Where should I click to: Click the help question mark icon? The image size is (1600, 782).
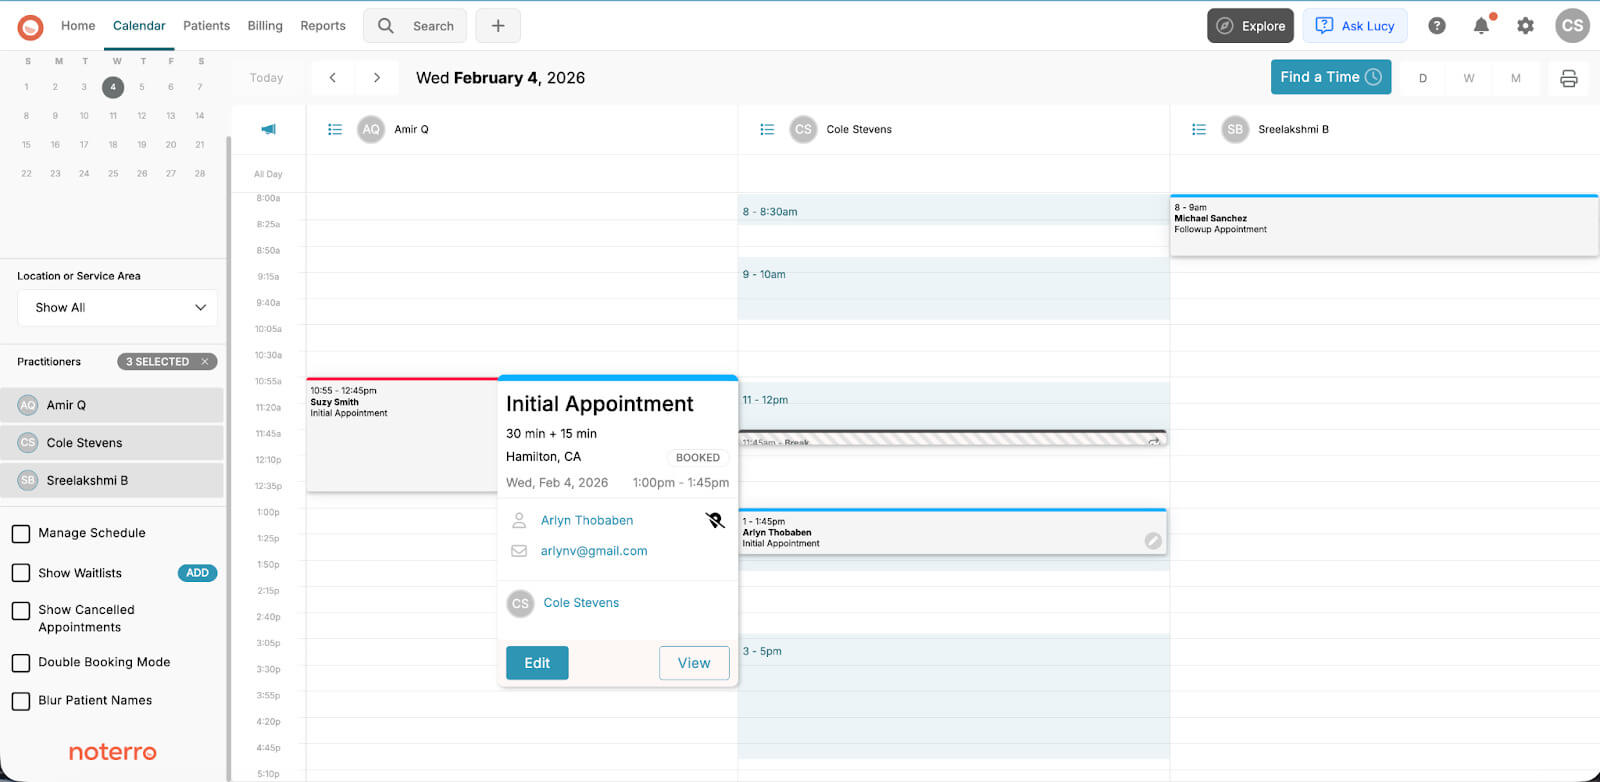pos(1437,25)
